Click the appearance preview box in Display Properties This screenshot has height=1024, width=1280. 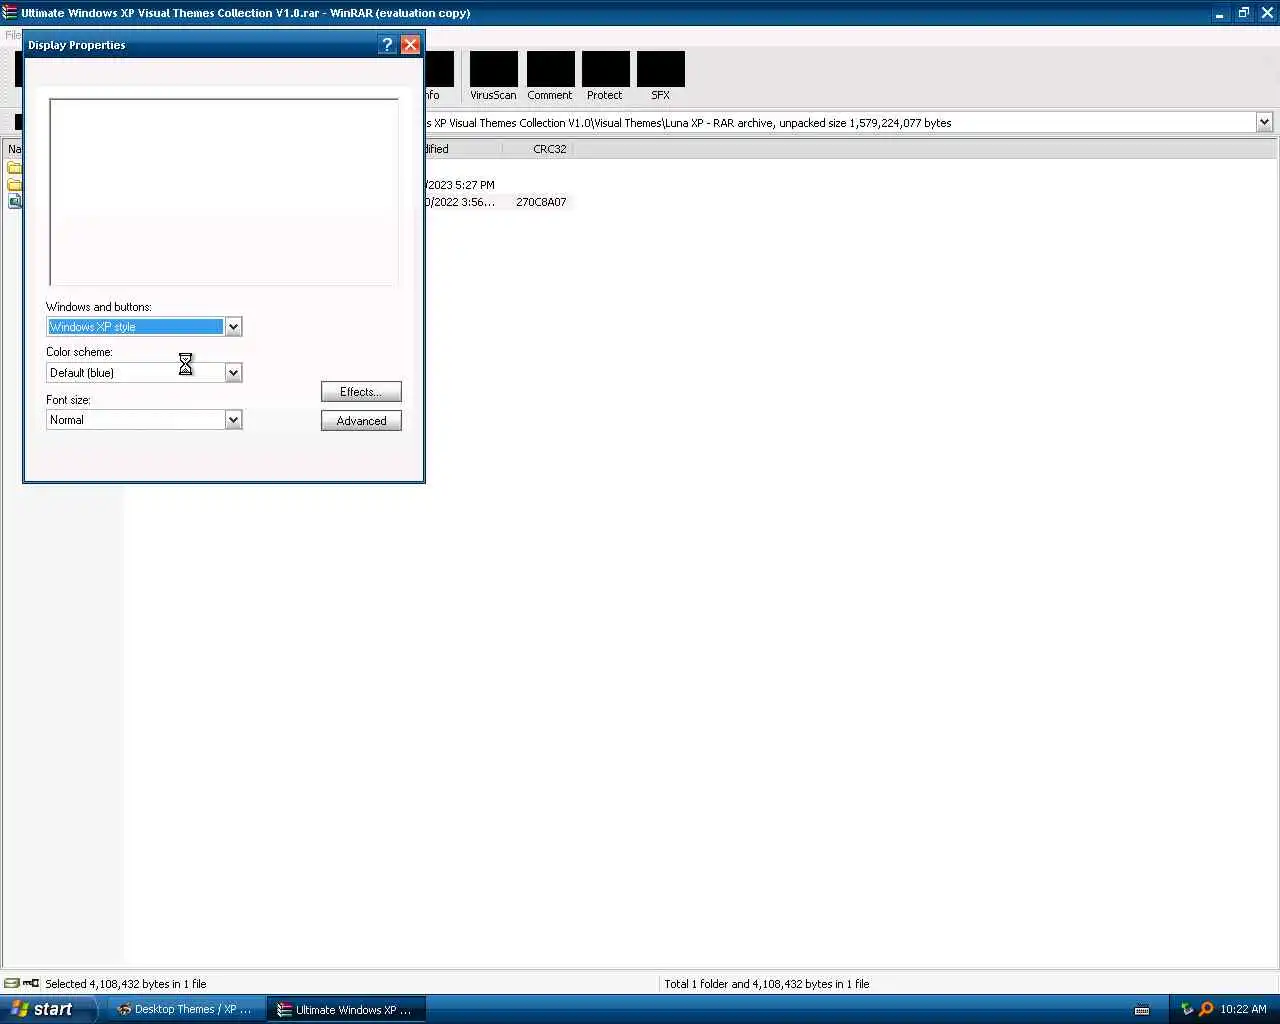tap(224, 192)
